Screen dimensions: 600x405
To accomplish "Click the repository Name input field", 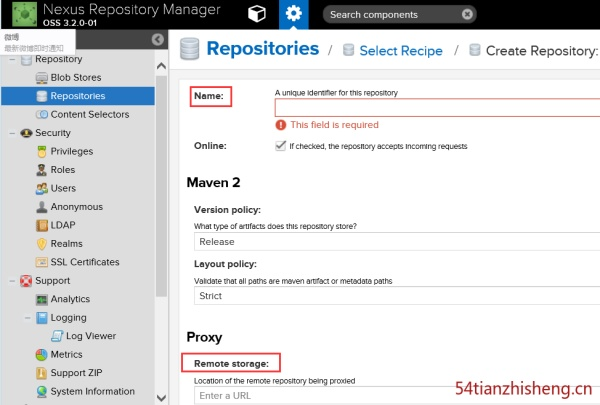I will pyautogui.click(x=437, y=108).
